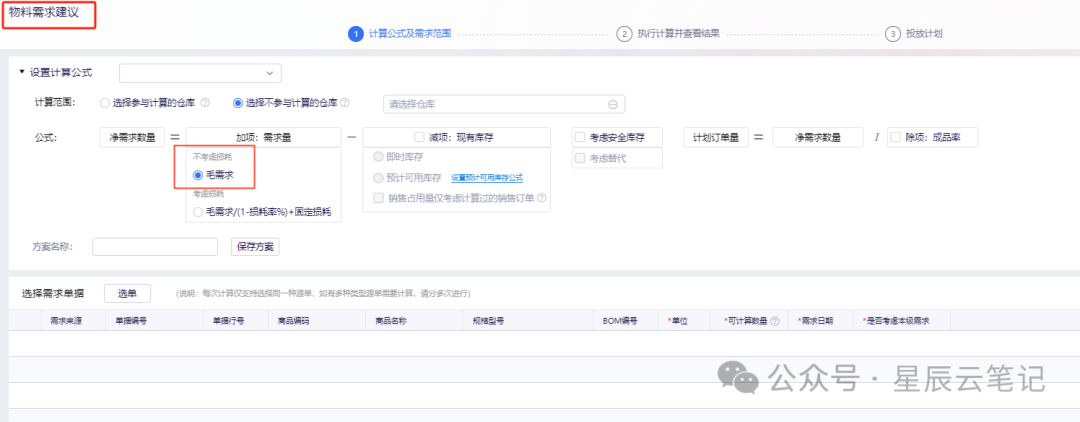Viewport: 1080px width, 422px height.
Task: Click 保存方案 button
Action: [255, 246]
